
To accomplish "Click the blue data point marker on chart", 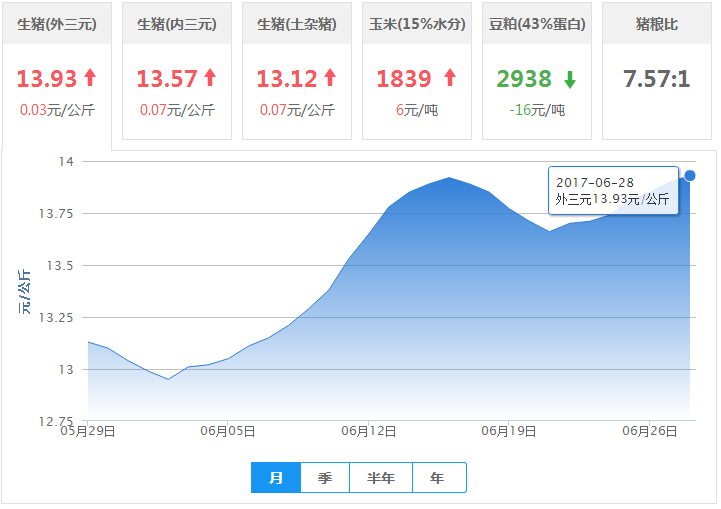I will 690,175.
